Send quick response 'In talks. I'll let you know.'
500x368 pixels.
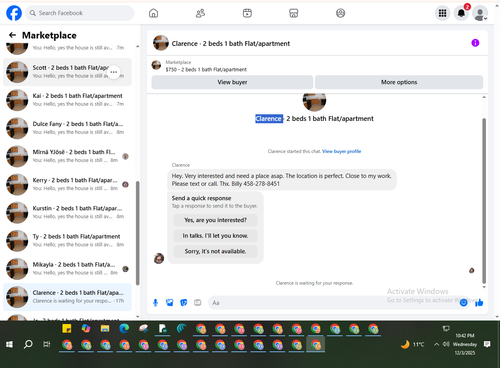[x=215, y=236]
